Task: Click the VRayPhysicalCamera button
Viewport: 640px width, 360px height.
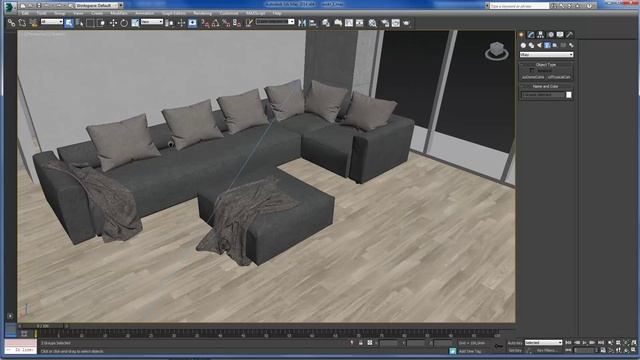Action: (559, 77)
